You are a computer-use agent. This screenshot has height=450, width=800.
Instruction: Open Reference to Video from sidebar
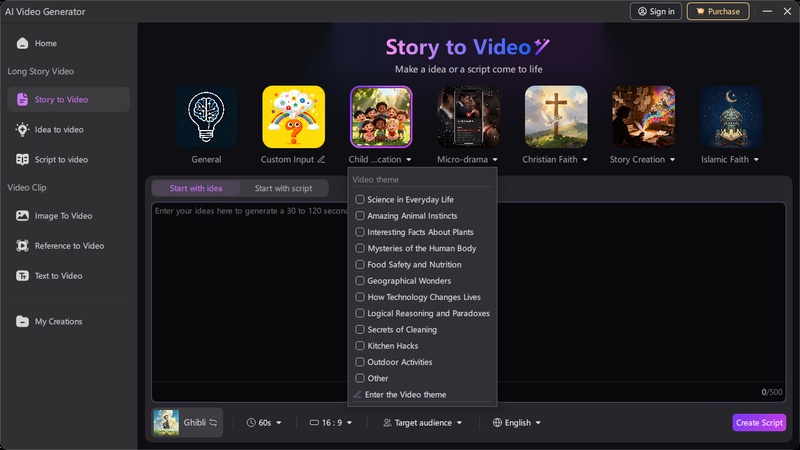tap(68, 246)
